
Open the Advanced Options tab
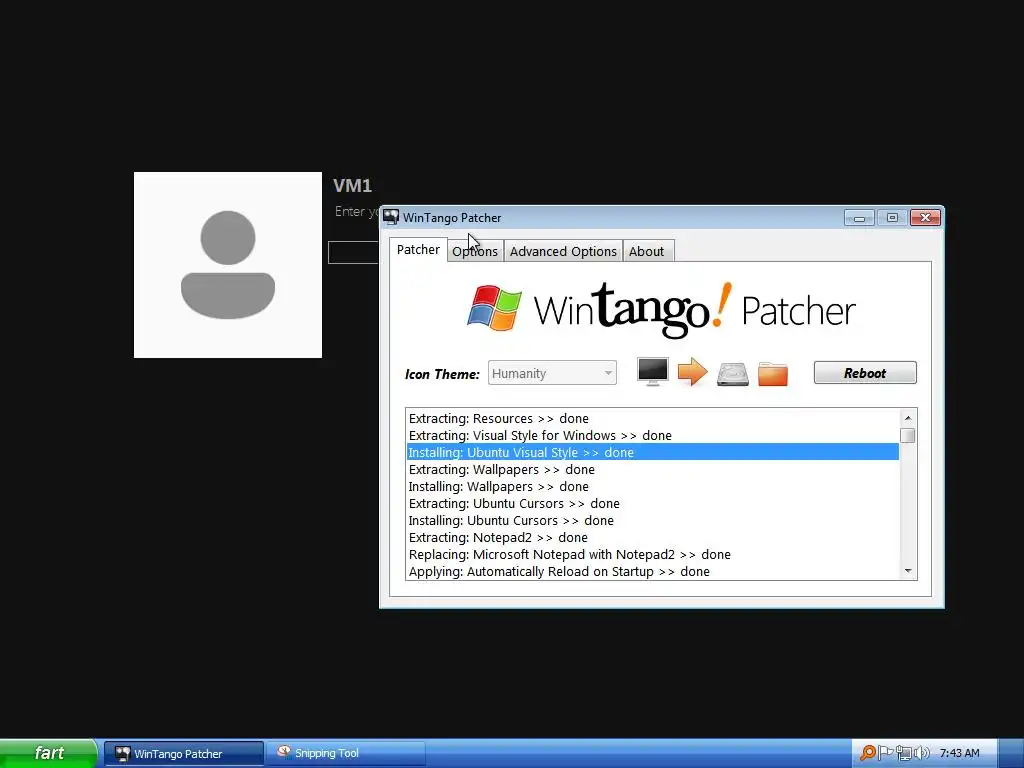563,251
